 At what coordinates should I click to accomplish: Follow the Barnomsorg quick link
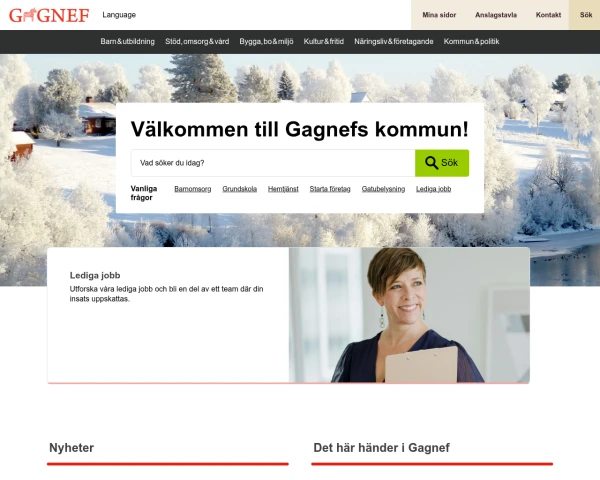point(192,189)
